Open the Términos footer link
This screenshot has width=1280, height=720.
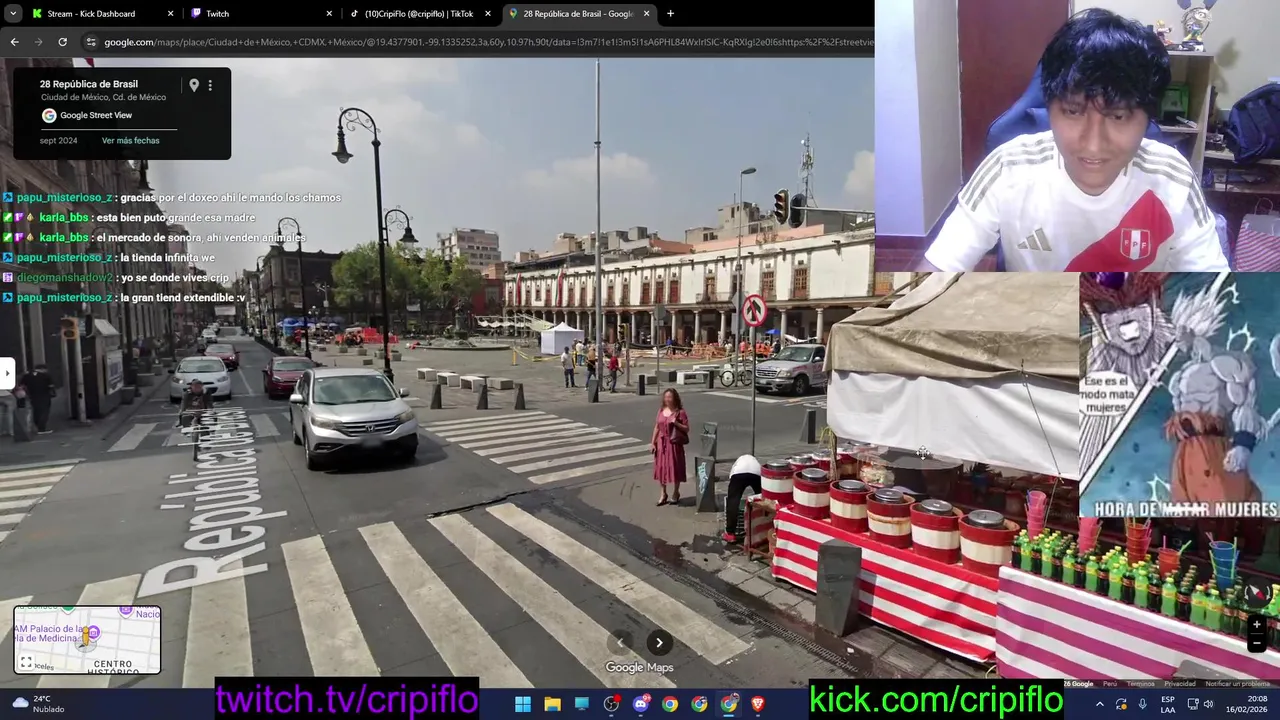(1140, 684)
